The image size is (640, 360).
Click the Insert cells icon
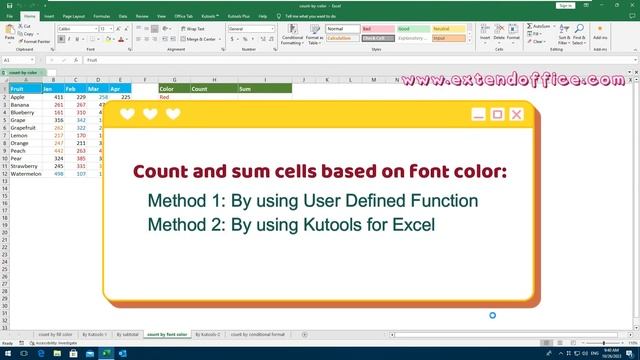pyautogui.click(x=485, y=29)
